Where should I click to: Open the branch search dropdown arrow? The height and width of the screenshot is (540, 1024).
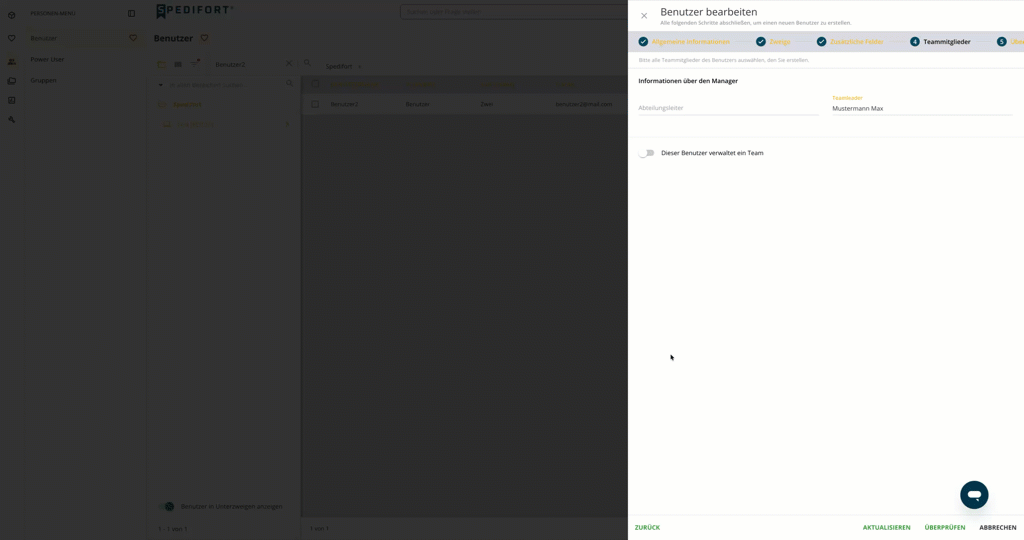click(x=161, y=85)
